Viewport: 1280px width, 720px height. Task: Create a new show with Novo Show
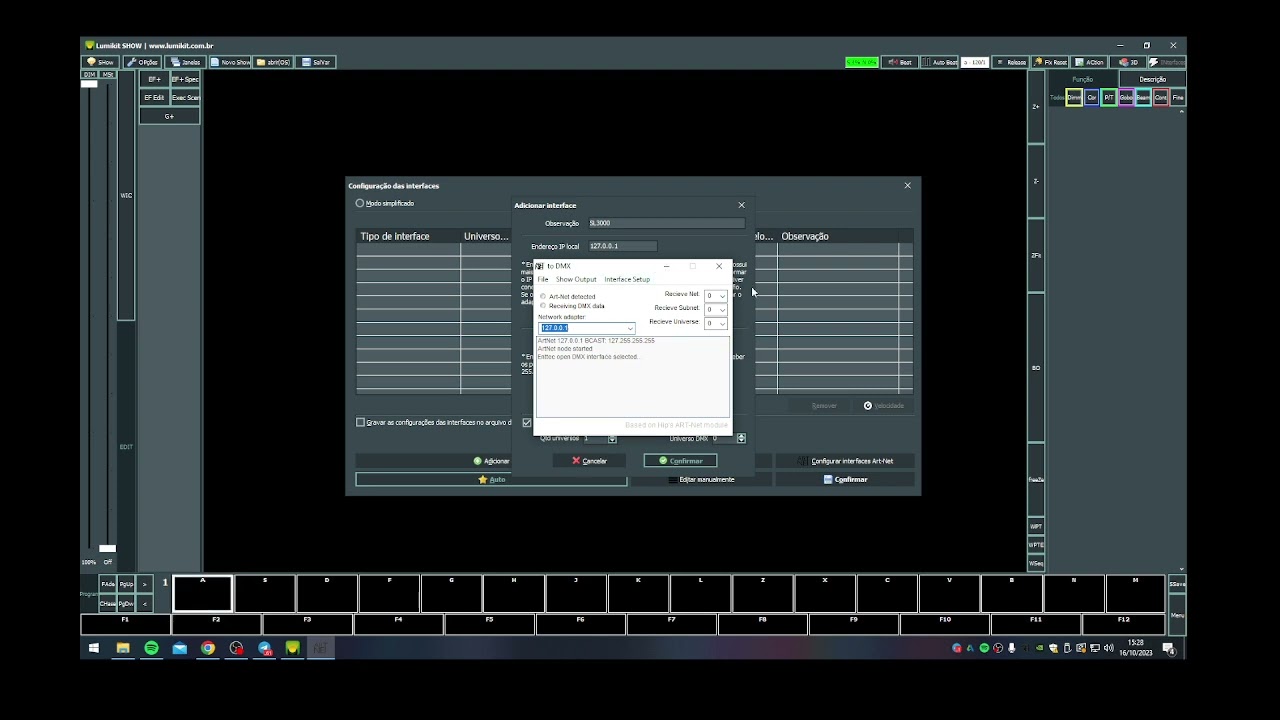230,62
